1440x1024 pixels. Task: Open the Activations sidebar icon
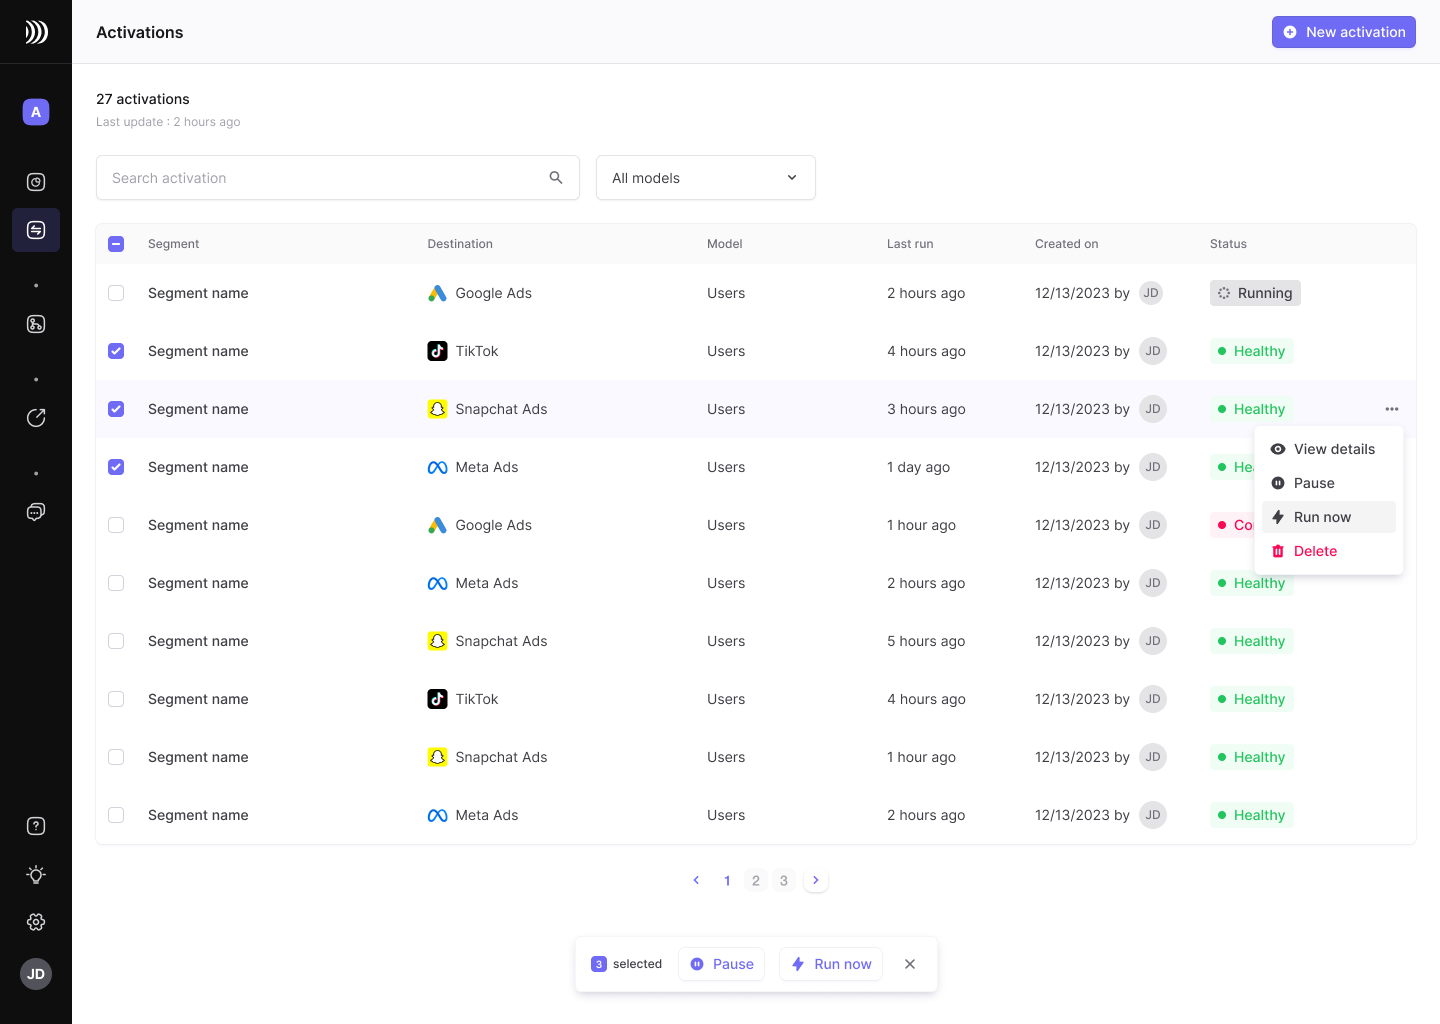click(x=36, y=230)
